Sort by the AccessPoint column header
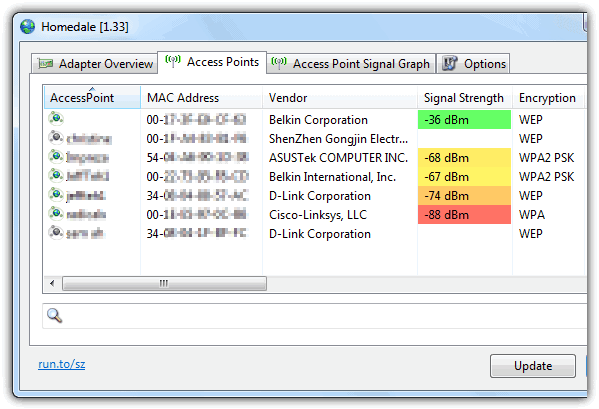This screenshot has height=409, width=599. [92, 98]
